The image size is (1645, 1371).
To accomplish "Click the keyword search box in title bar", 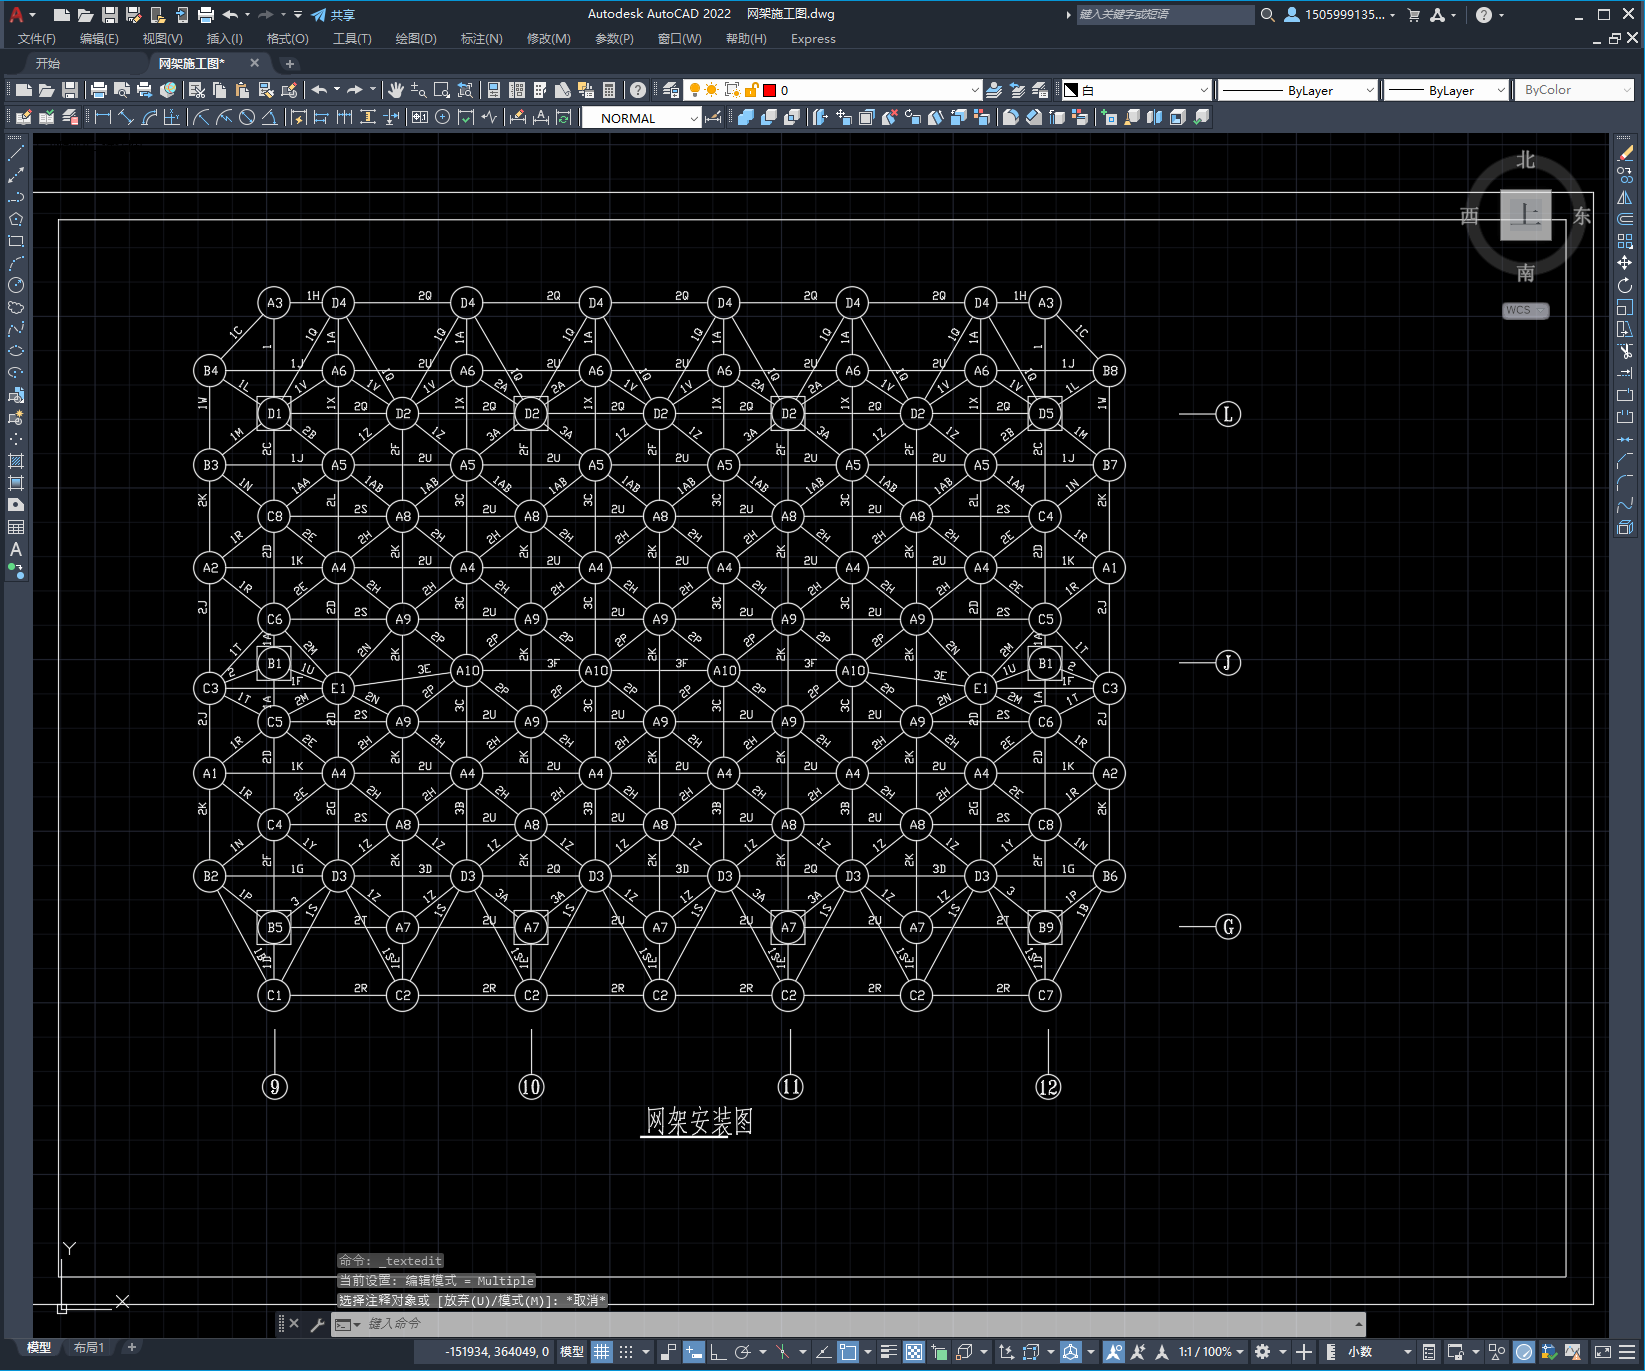I will 1165,15.
